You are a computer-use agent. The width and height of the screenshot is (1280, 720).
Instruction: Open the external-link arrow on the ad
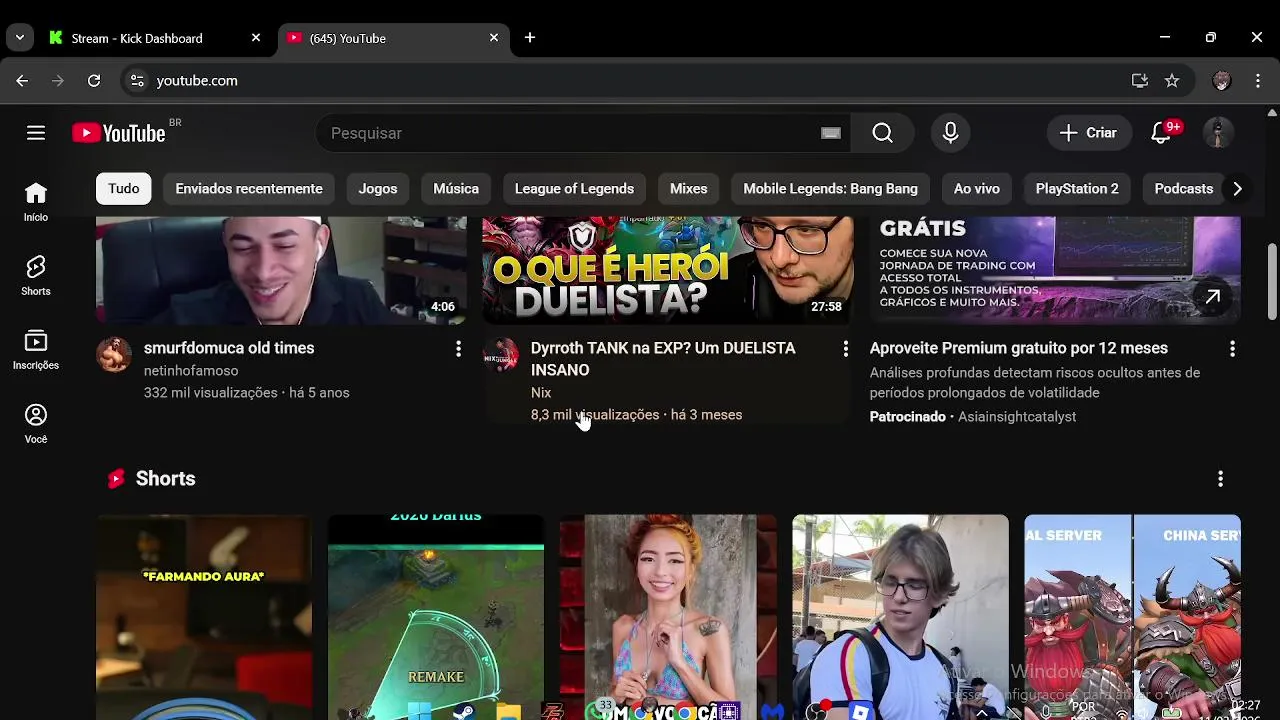(1212, 297)
